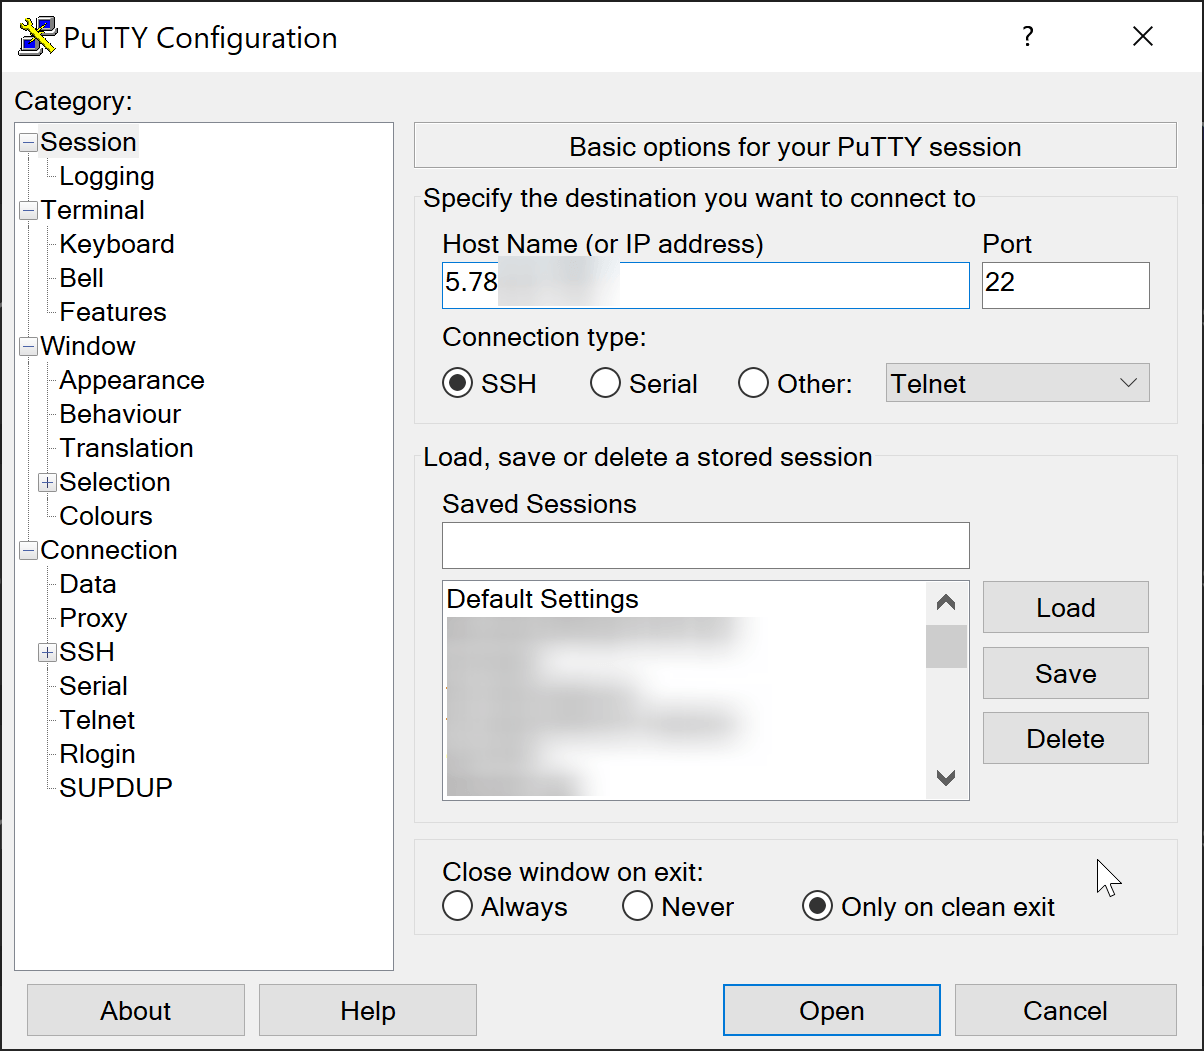
Task: Expand the SSH tree node
Action: [x=47, y=652]
